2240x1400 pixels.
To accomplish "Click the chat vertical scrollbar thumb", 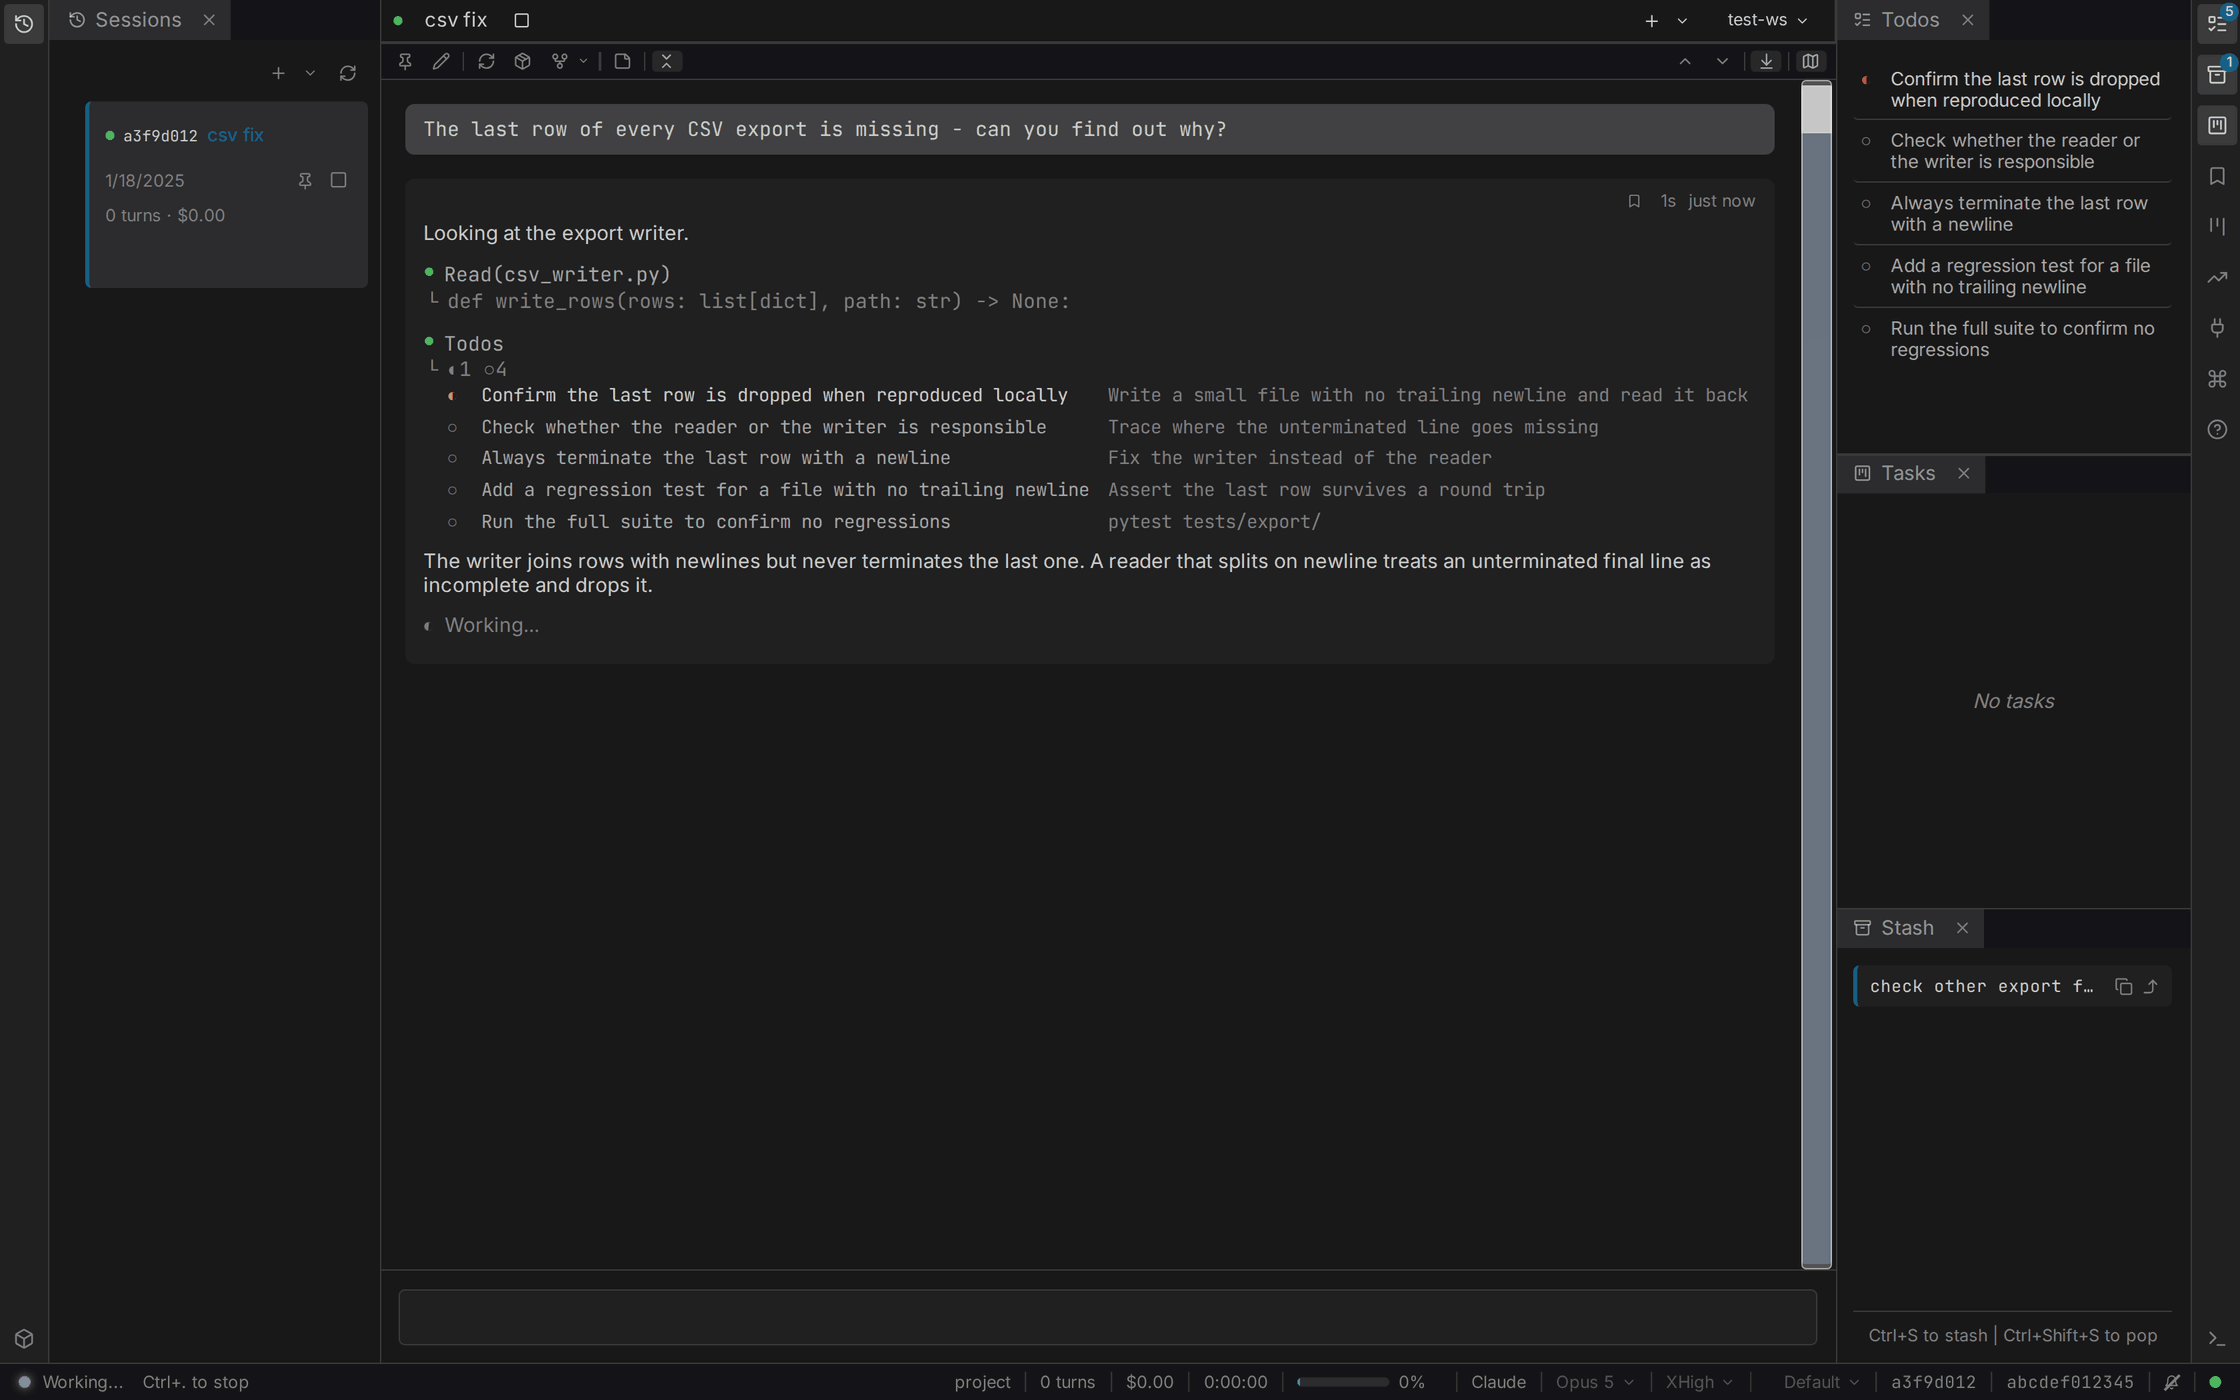I will coord(1816,109).
